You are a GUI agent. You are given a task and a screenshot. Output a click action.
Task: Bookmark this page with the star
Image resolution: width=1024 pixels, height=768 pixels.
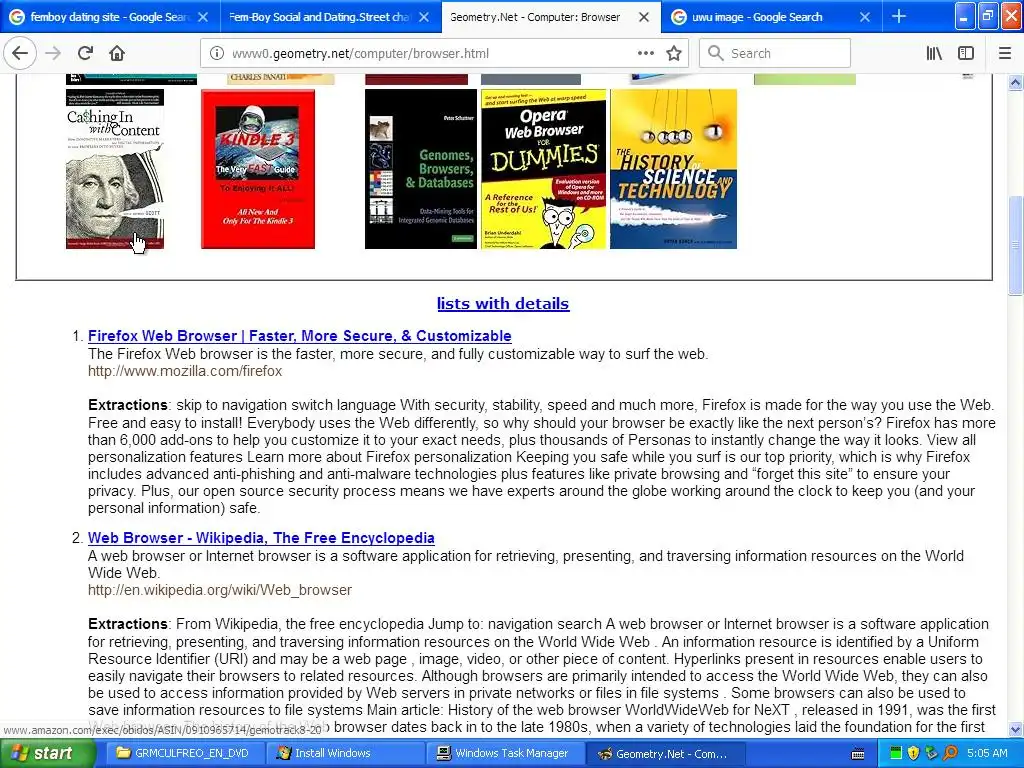(674, 53)
